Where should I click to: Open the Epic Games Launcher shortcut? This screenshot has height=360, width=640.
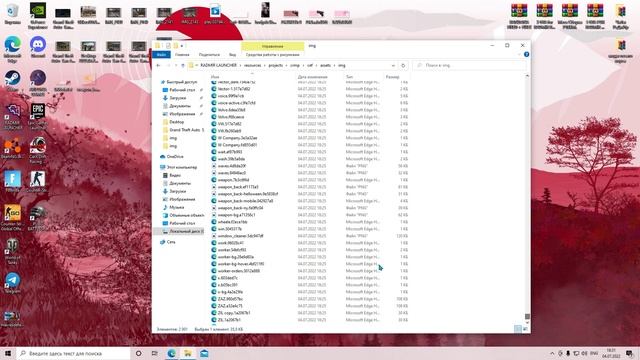pos(38,116)
